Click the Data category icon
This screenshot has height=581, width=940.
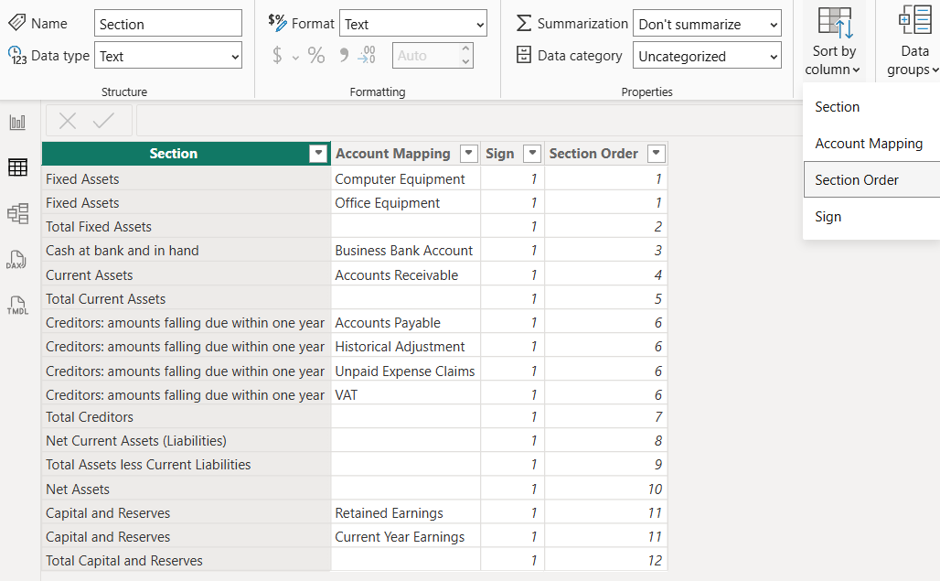523,55
